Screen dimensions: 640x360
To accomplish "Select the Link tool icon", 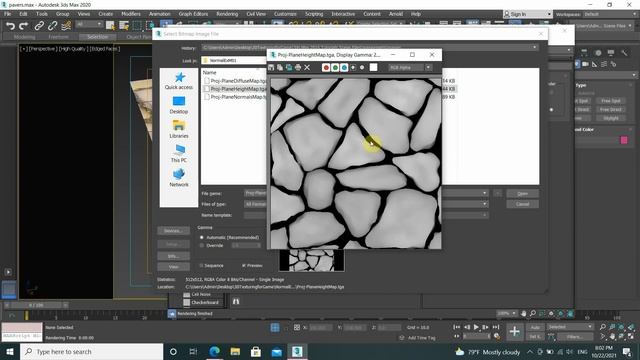I will point(39,26).
